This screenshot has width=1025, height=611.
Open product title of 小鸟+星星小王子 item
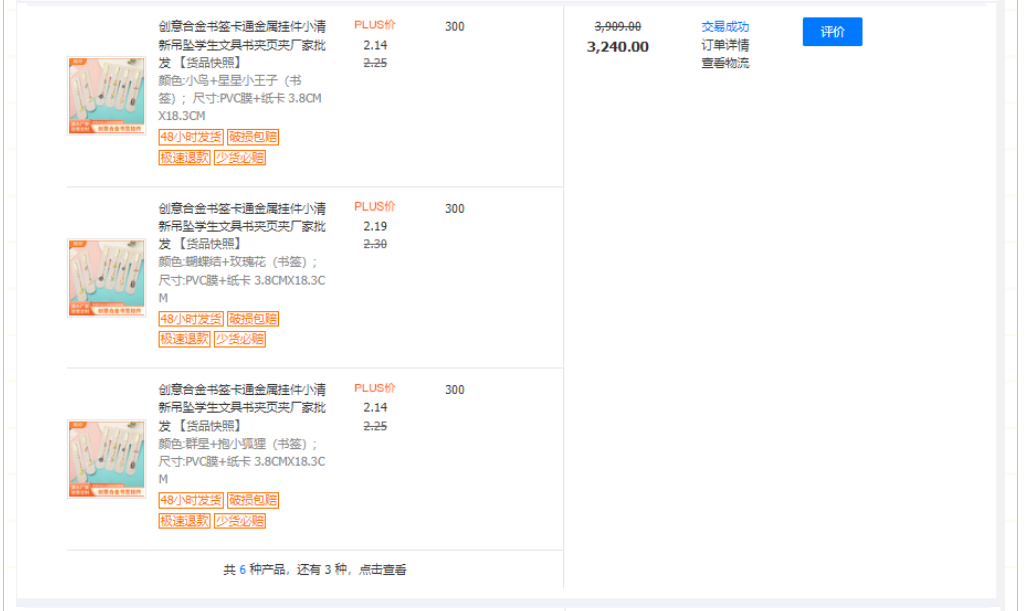point(241,44)
